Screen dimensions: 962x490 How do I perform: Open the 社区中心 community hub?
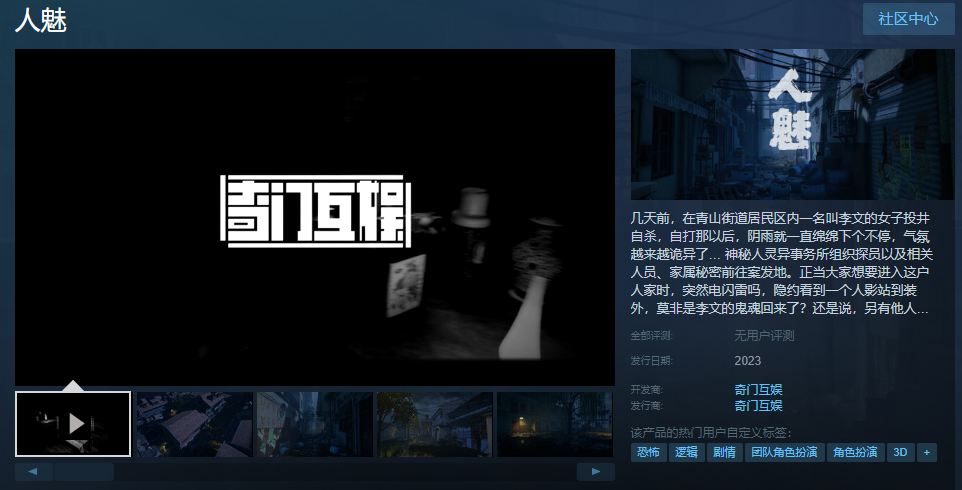pos(908,19)
